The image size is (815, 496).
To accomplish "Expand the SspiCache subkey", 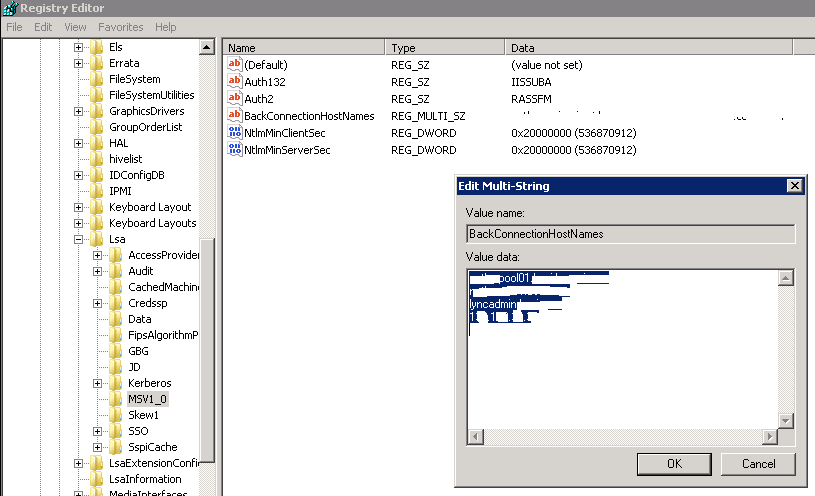I will 98,447.
